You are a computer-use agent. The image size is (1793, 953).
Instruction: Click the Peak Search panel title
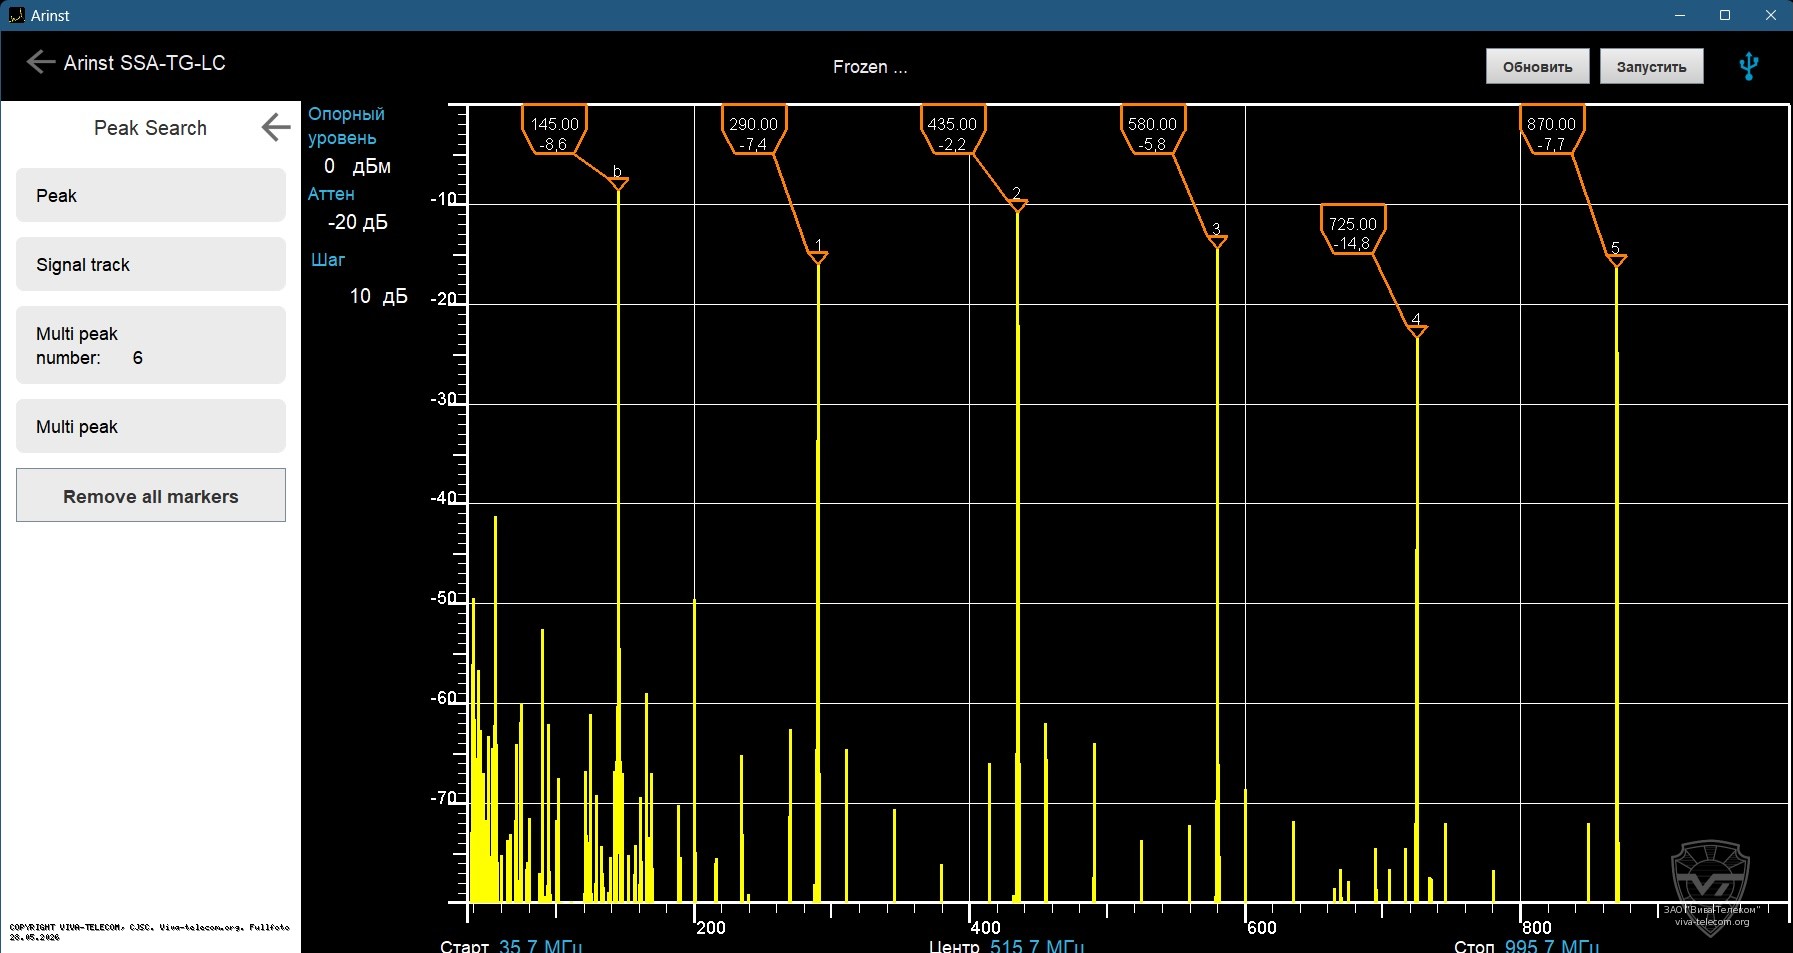pos(150,128)
